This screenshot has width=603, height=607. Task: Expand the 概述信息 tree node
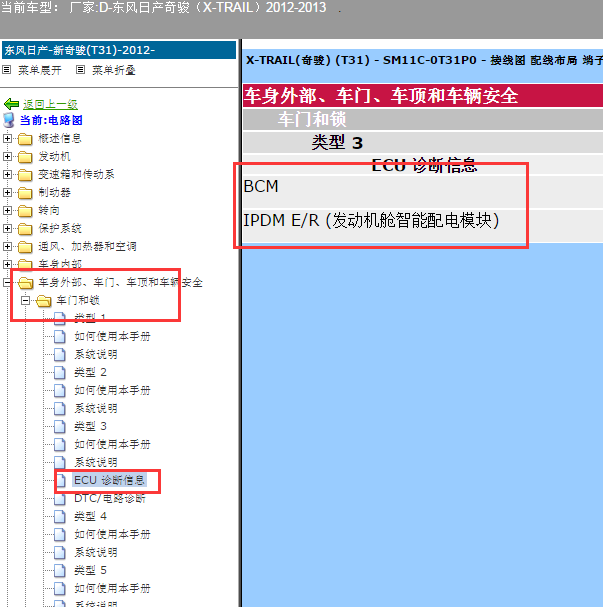tap(7, 138)
